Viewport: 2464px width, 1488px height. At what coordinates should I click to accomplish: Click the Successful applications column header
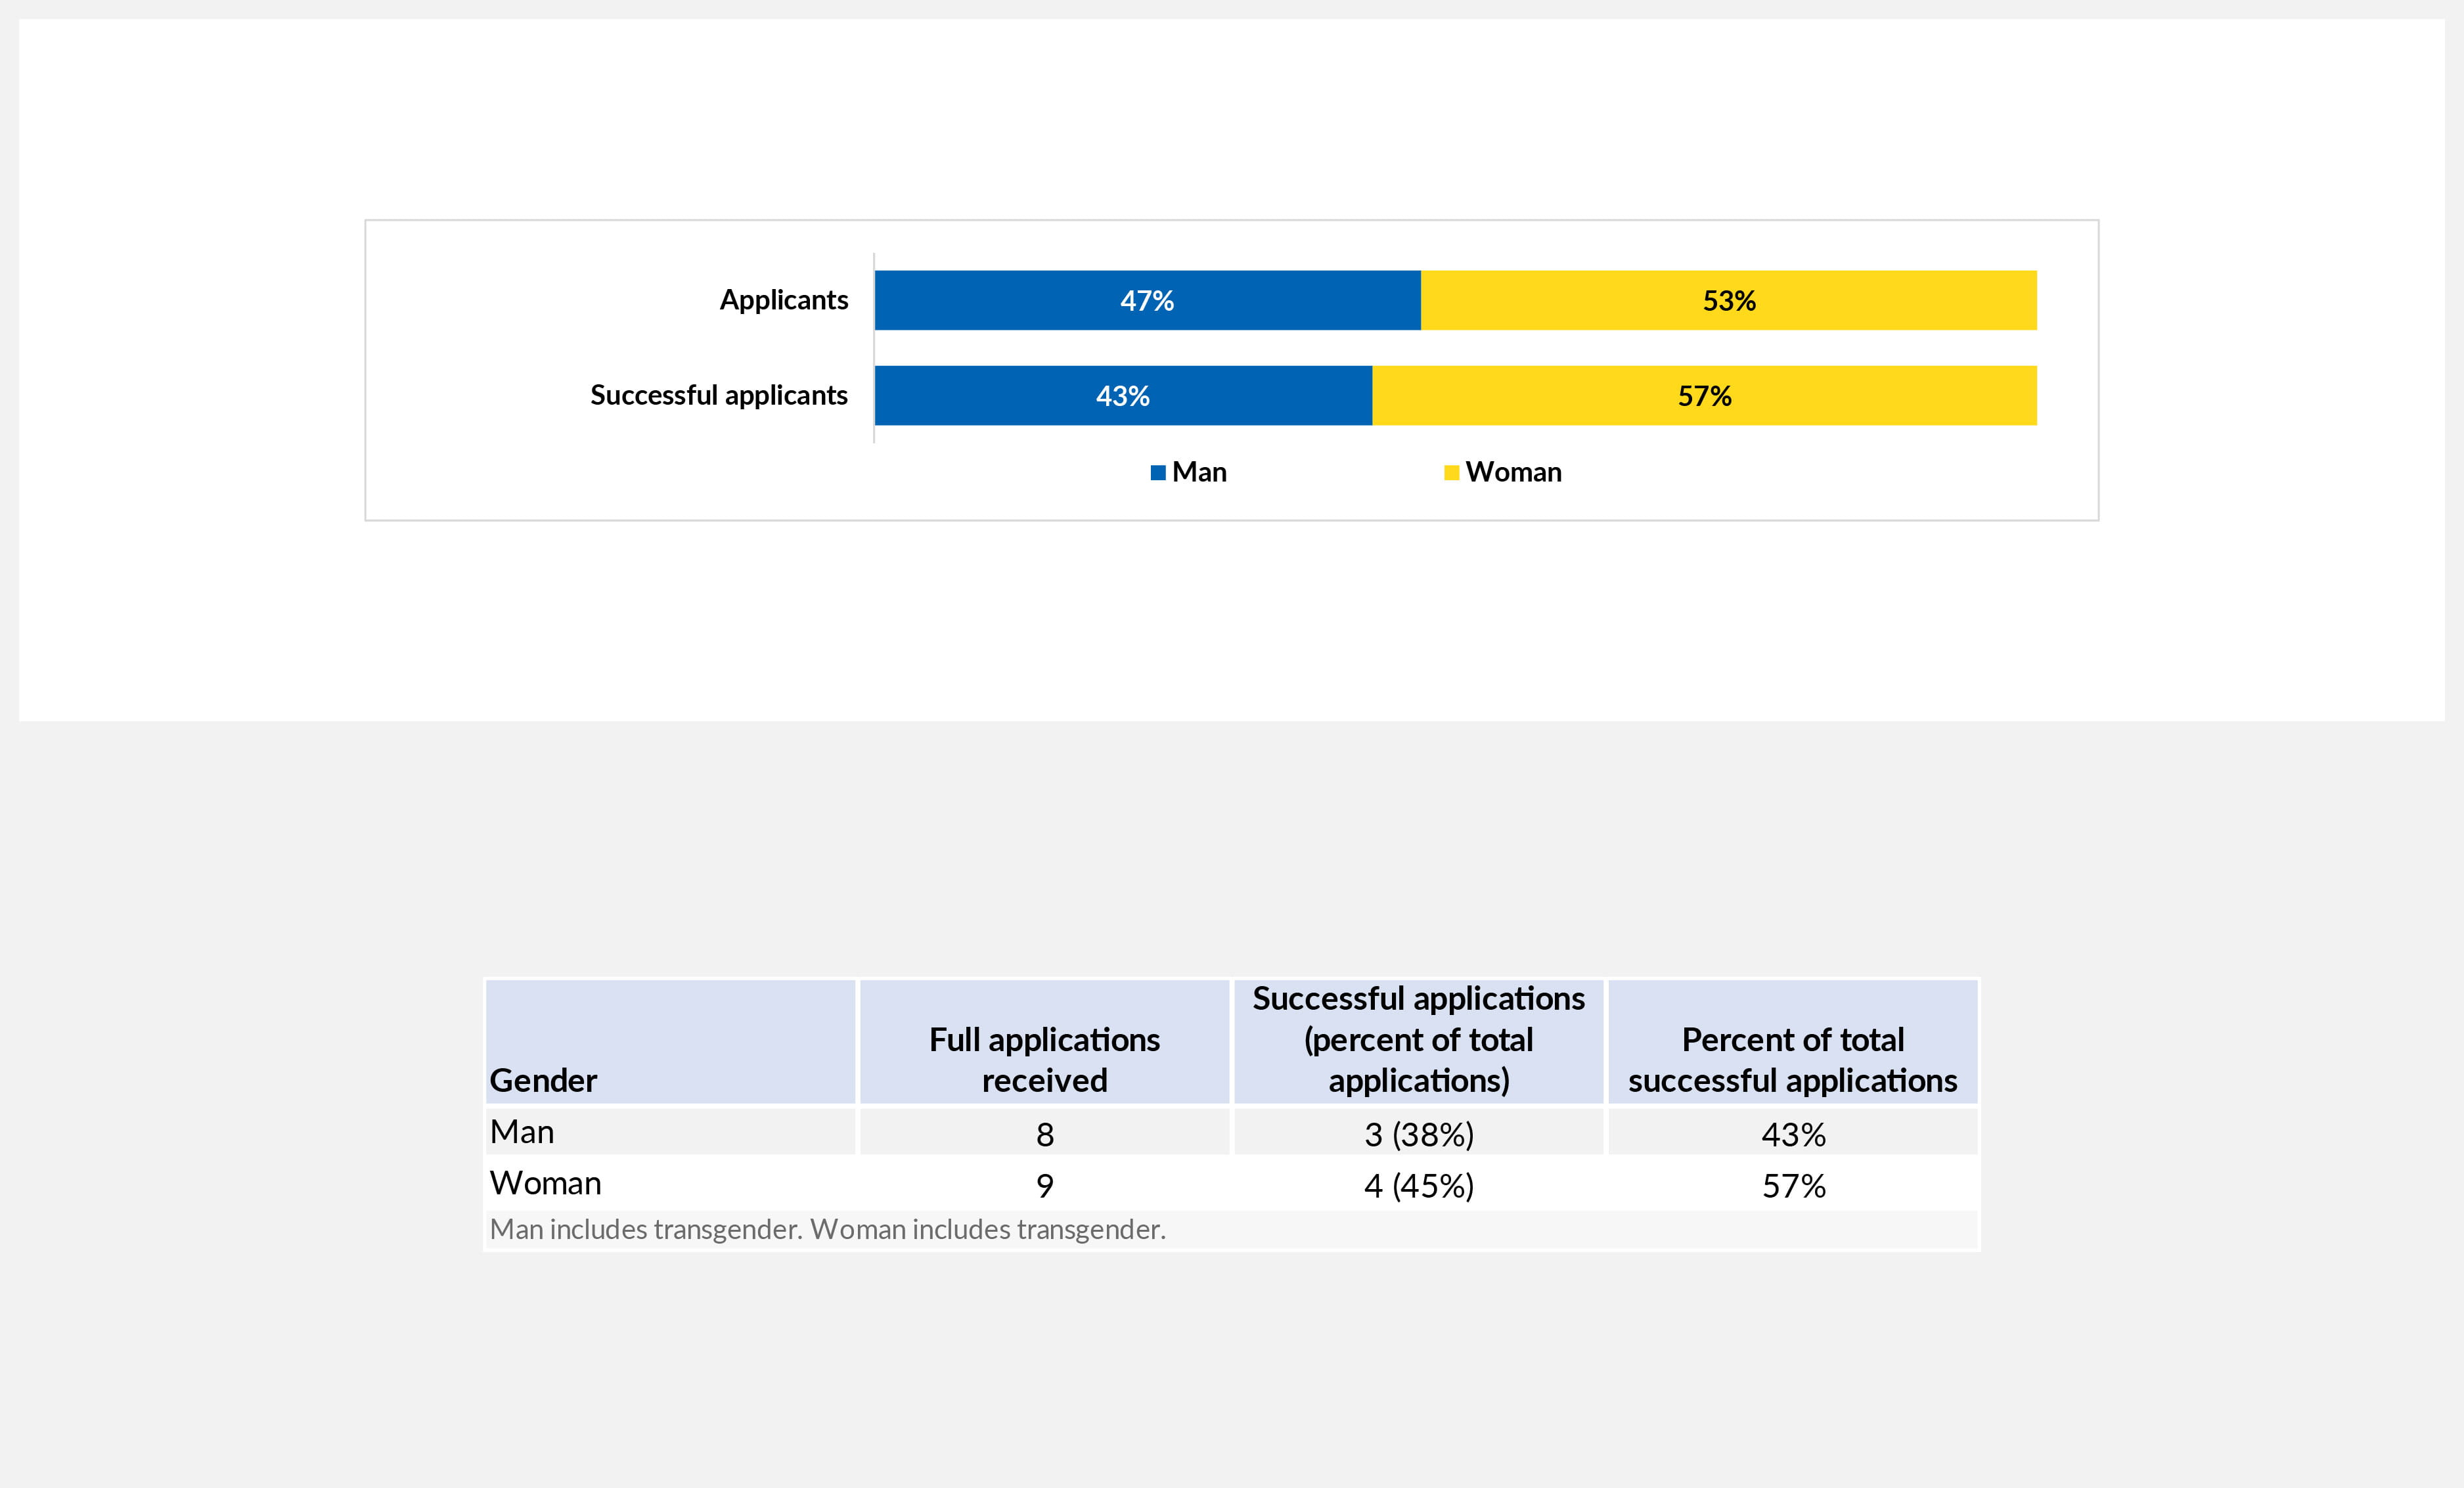[x=1417, y=1040]
